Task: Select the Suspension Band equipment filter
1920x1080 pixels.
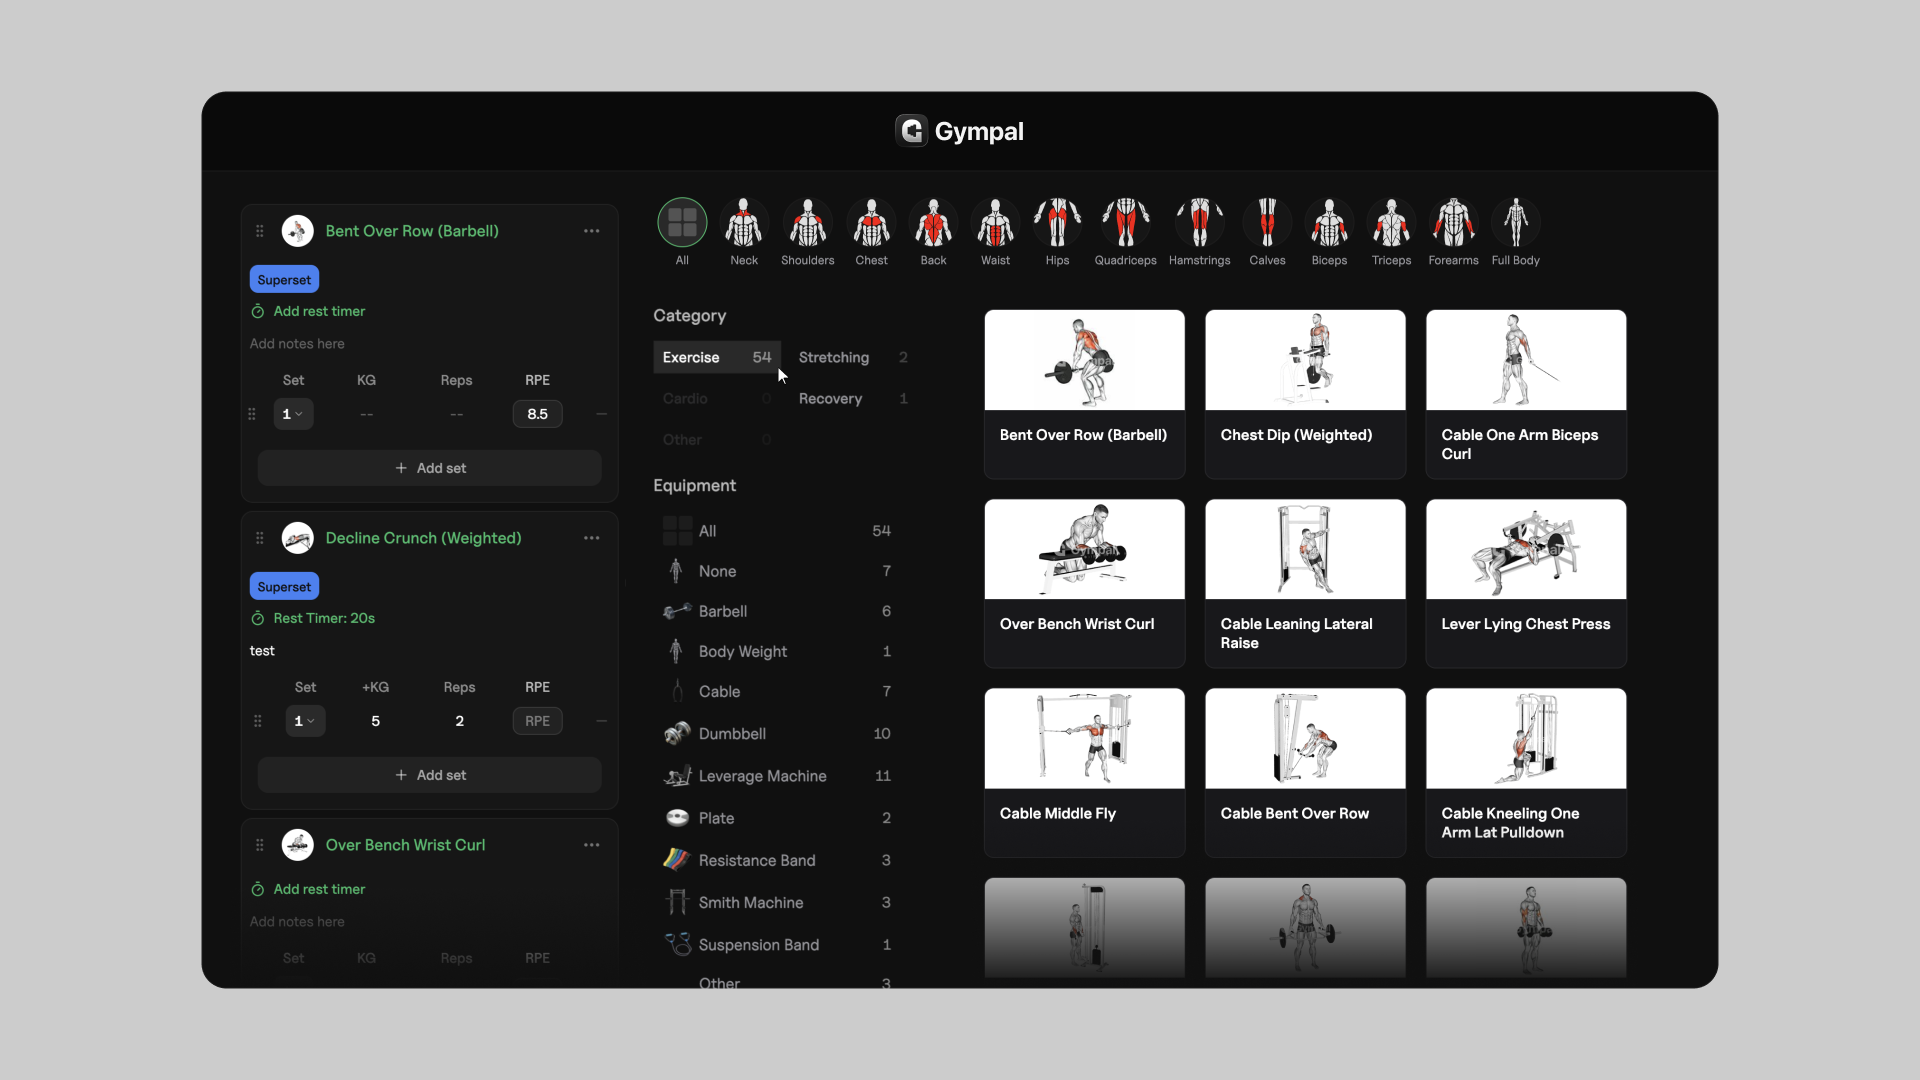Action: pyautogui.click(x=777, y=945)
